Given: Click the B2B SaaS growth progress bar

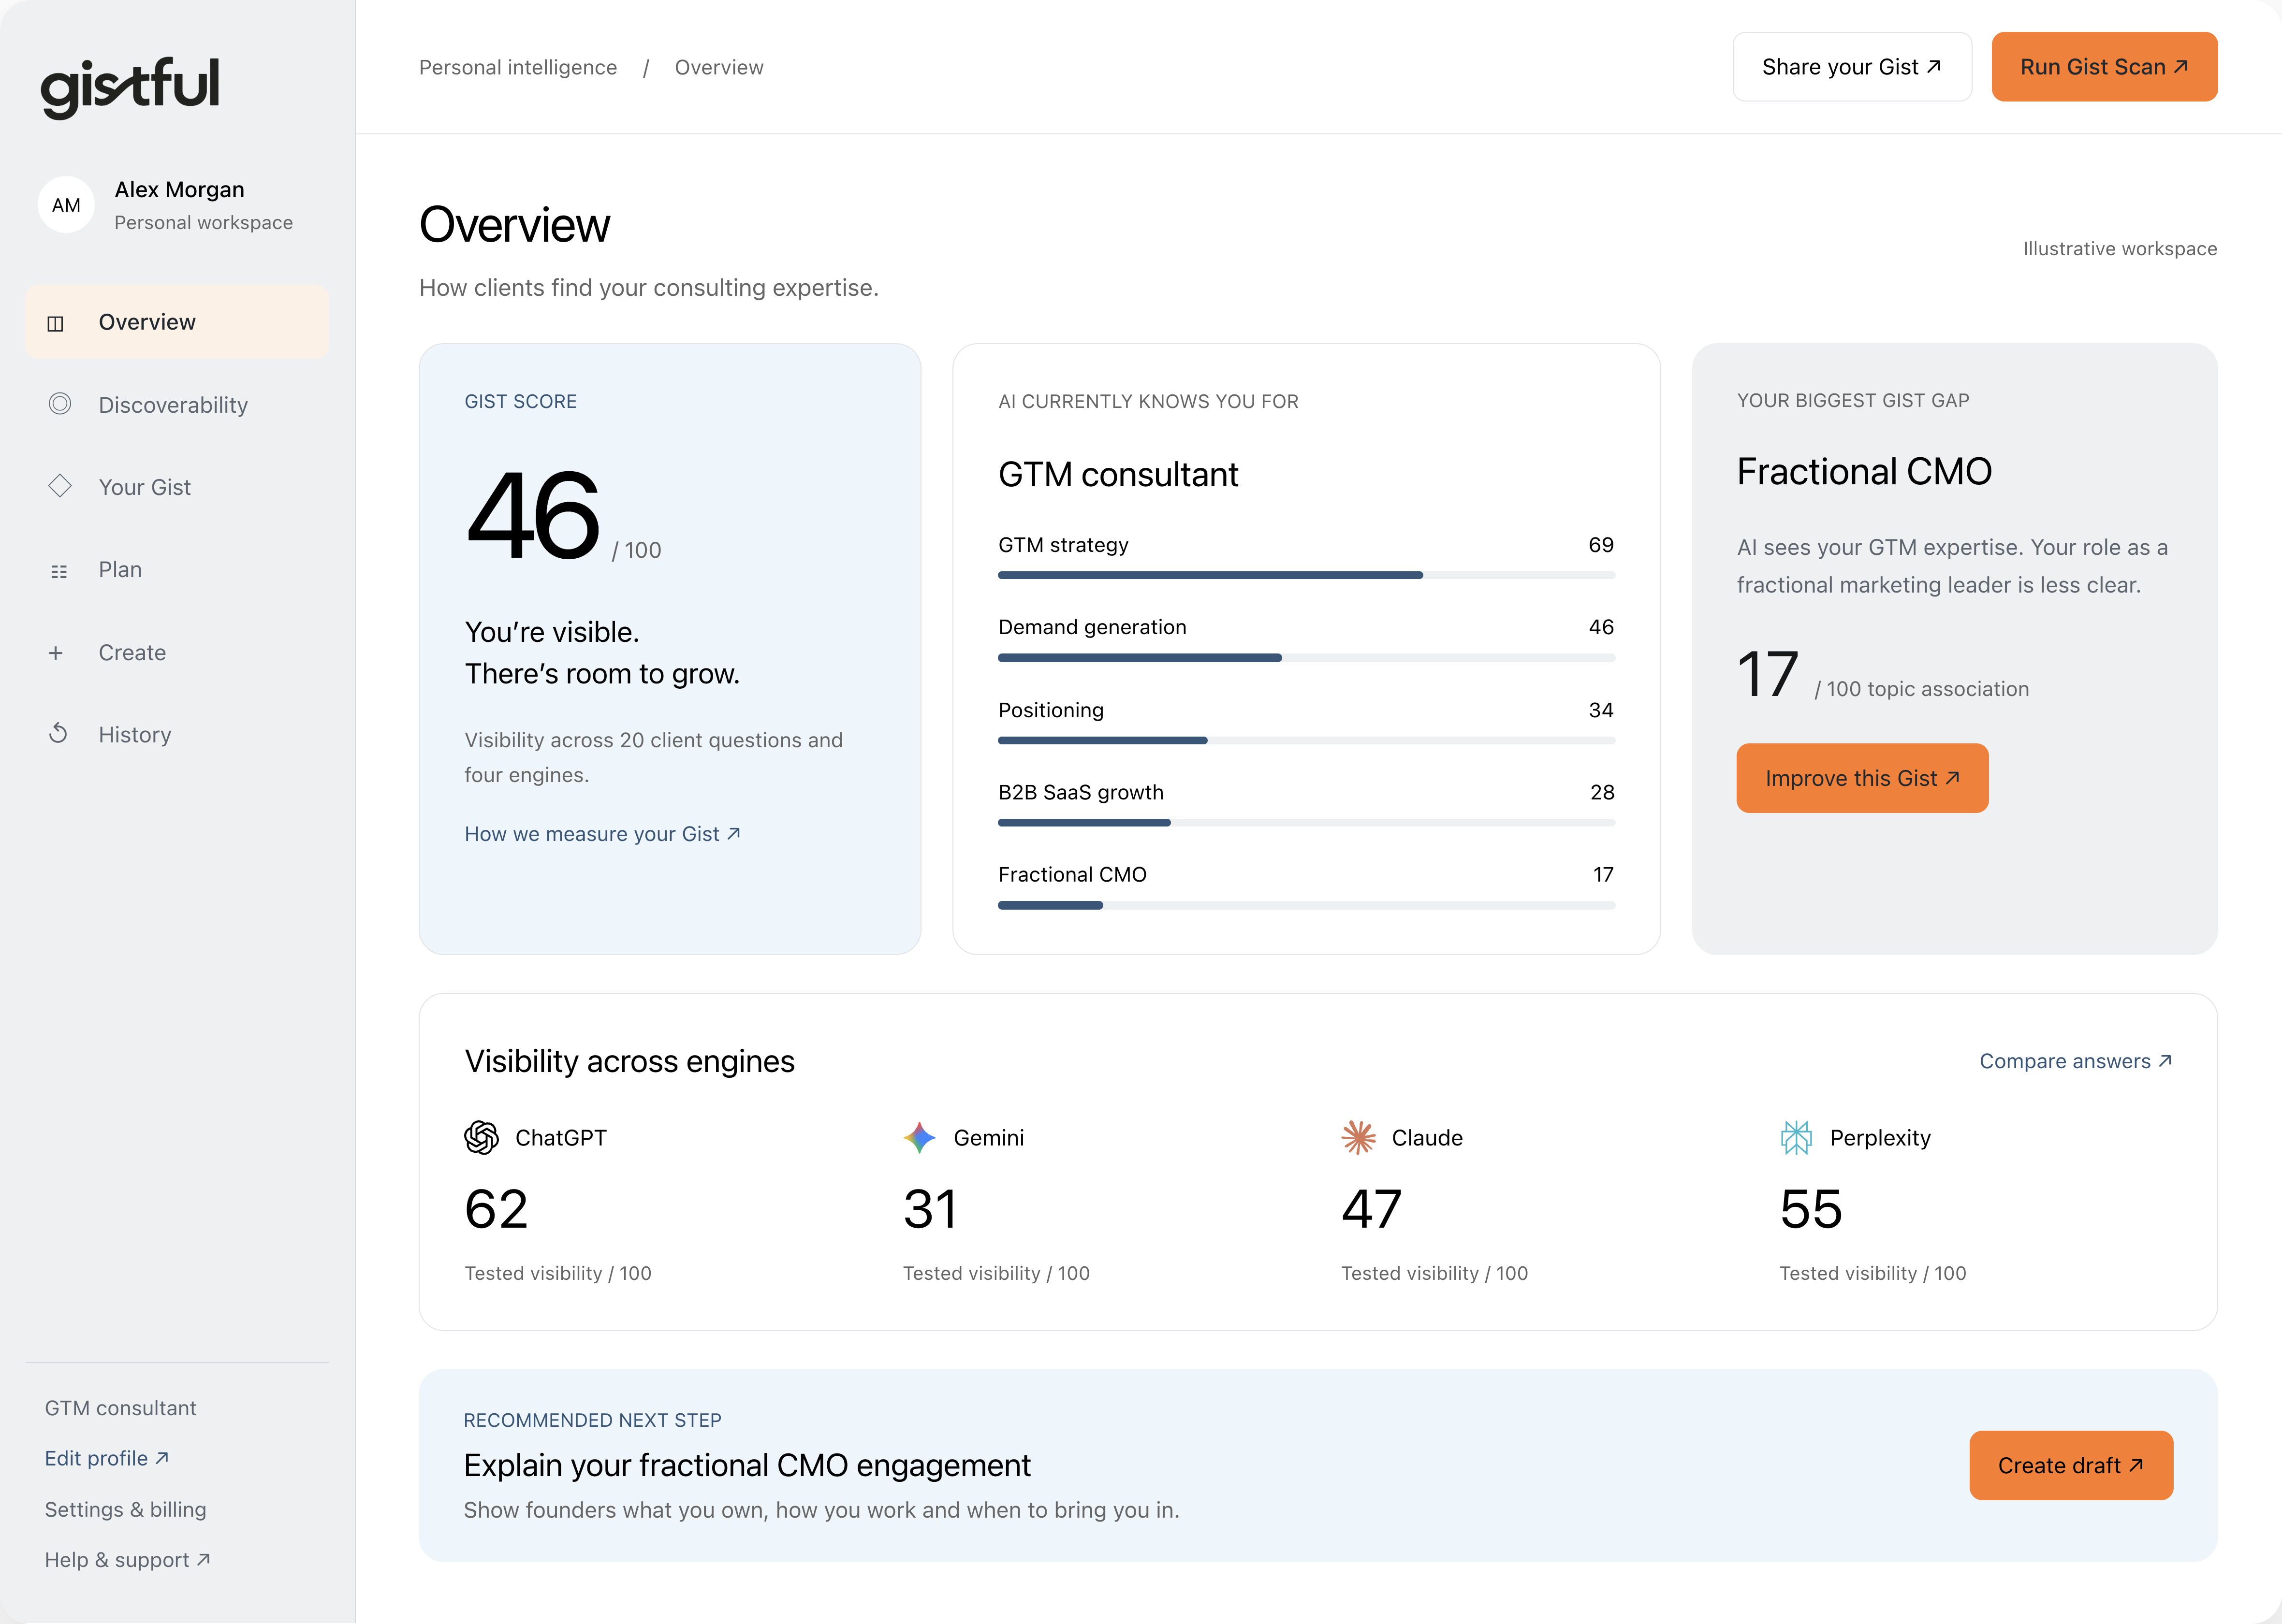Looking at the screenshot, I should tap(1306, 823).
